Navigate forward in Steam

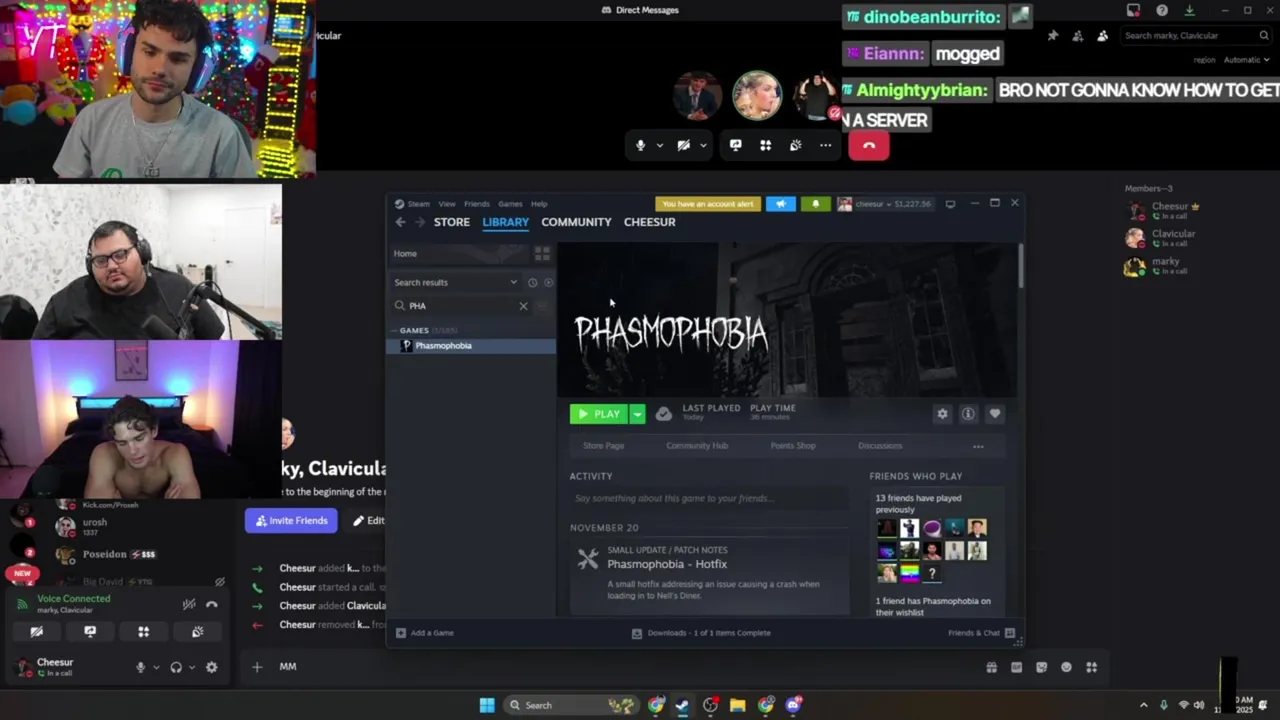click(x=419, y=222)
